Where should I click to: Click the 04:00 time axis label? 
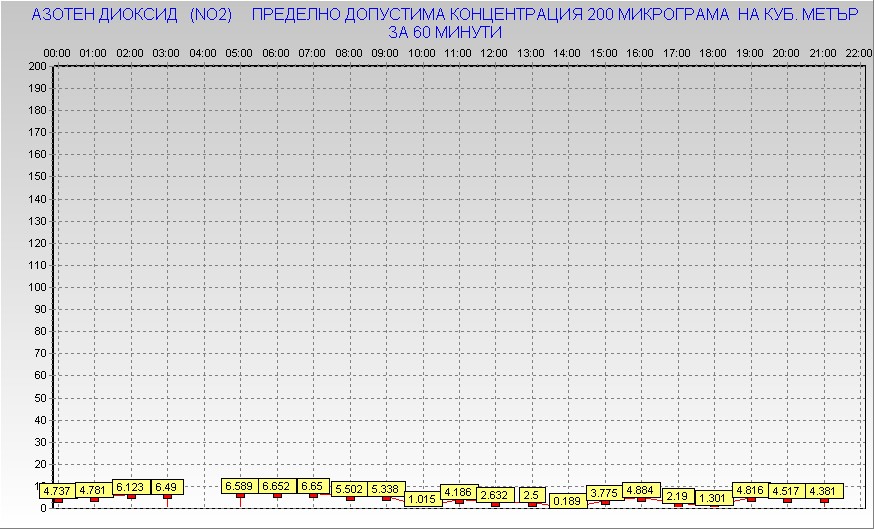[x=203, y=52]
